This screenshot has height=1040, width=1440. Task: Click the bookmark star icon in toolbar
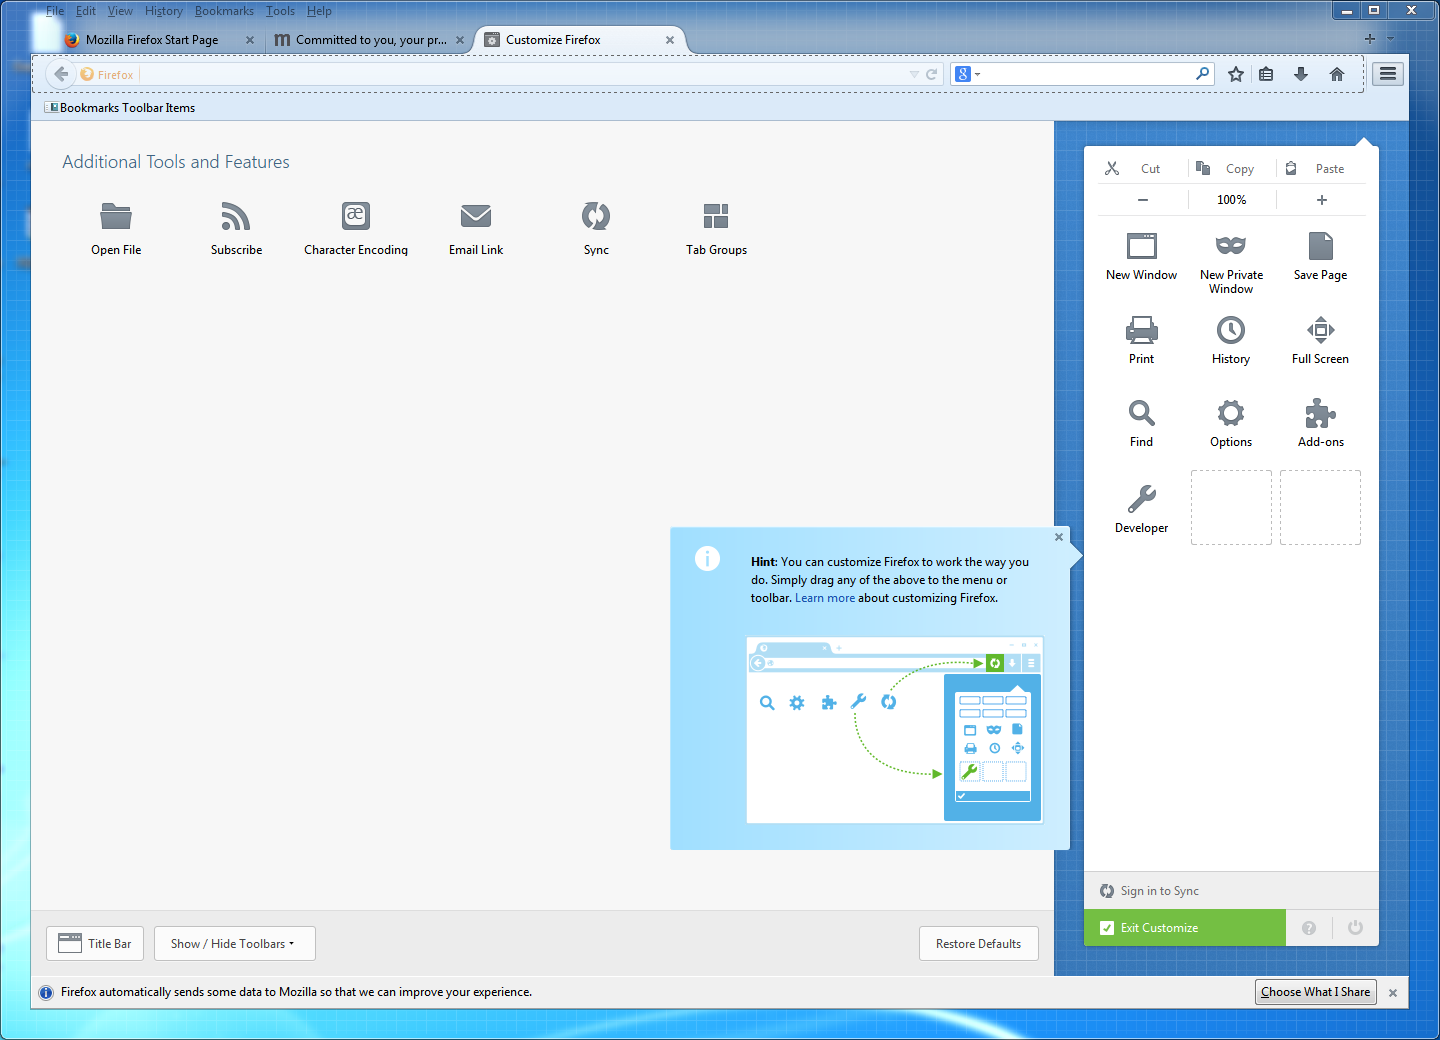click(x=1236, y=74)
